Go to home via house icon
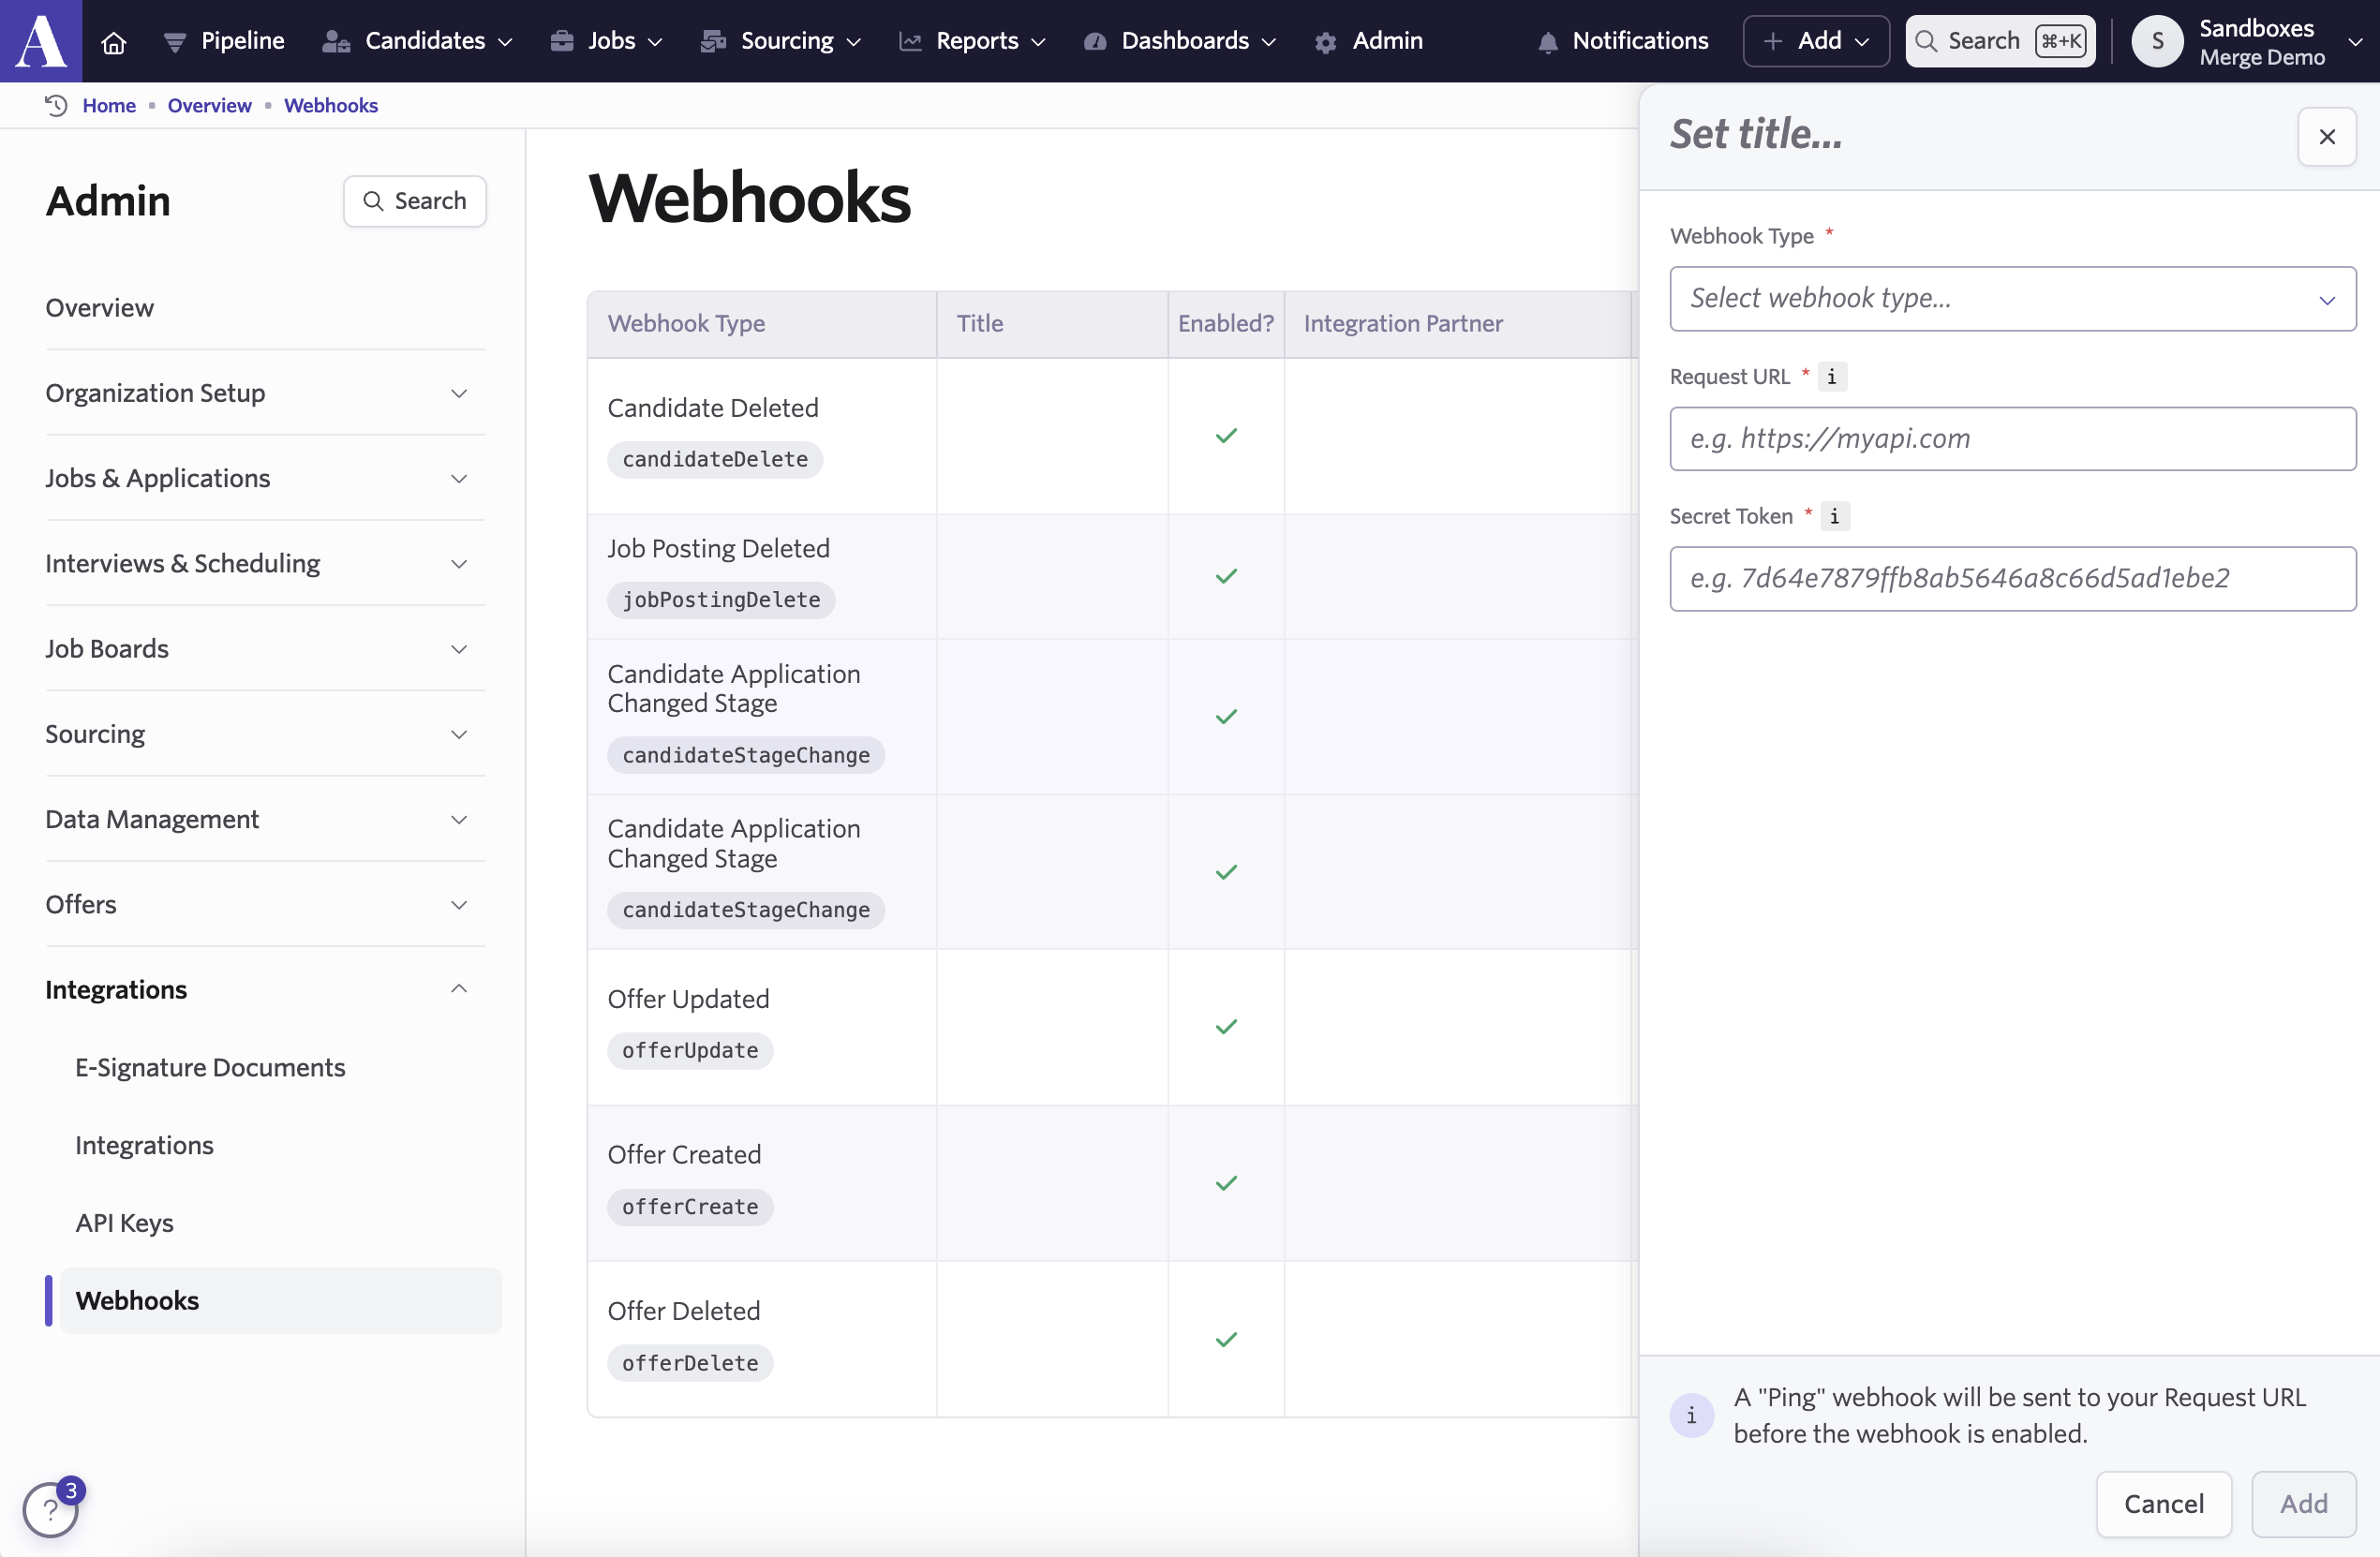The width and height of the screenshot is (2380, 1557). click(114, 41)
